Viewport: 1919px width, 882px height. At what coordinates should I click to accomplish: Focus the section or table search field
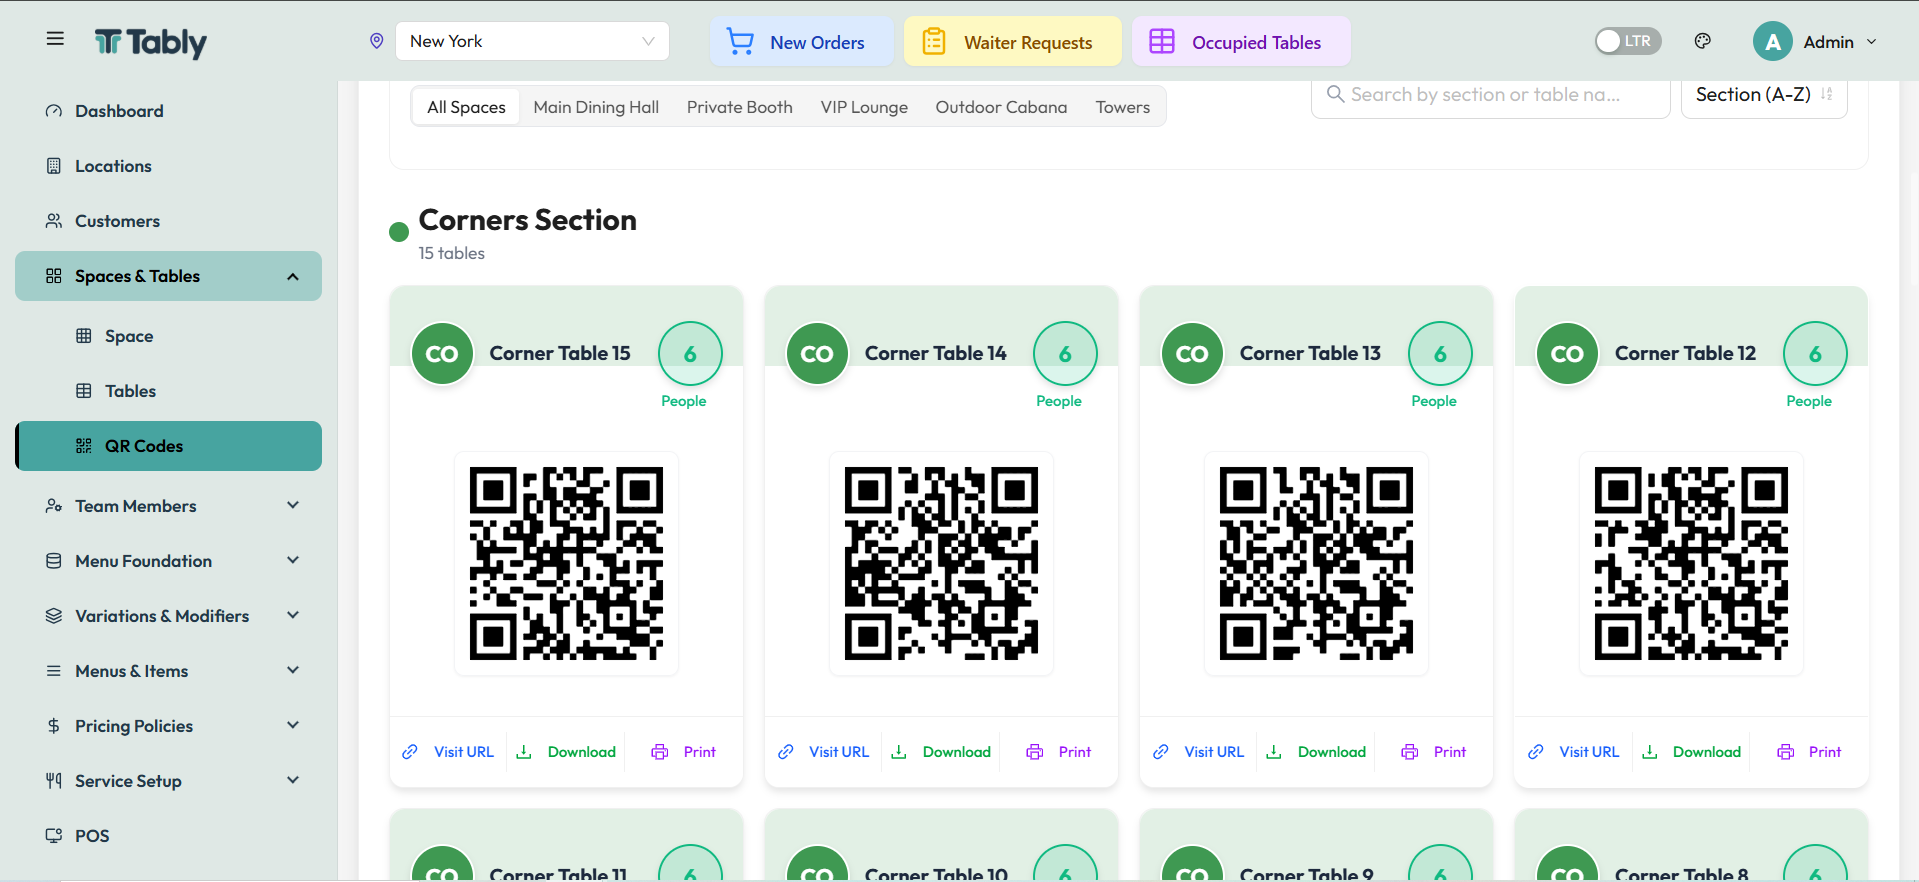(1490, 95)
